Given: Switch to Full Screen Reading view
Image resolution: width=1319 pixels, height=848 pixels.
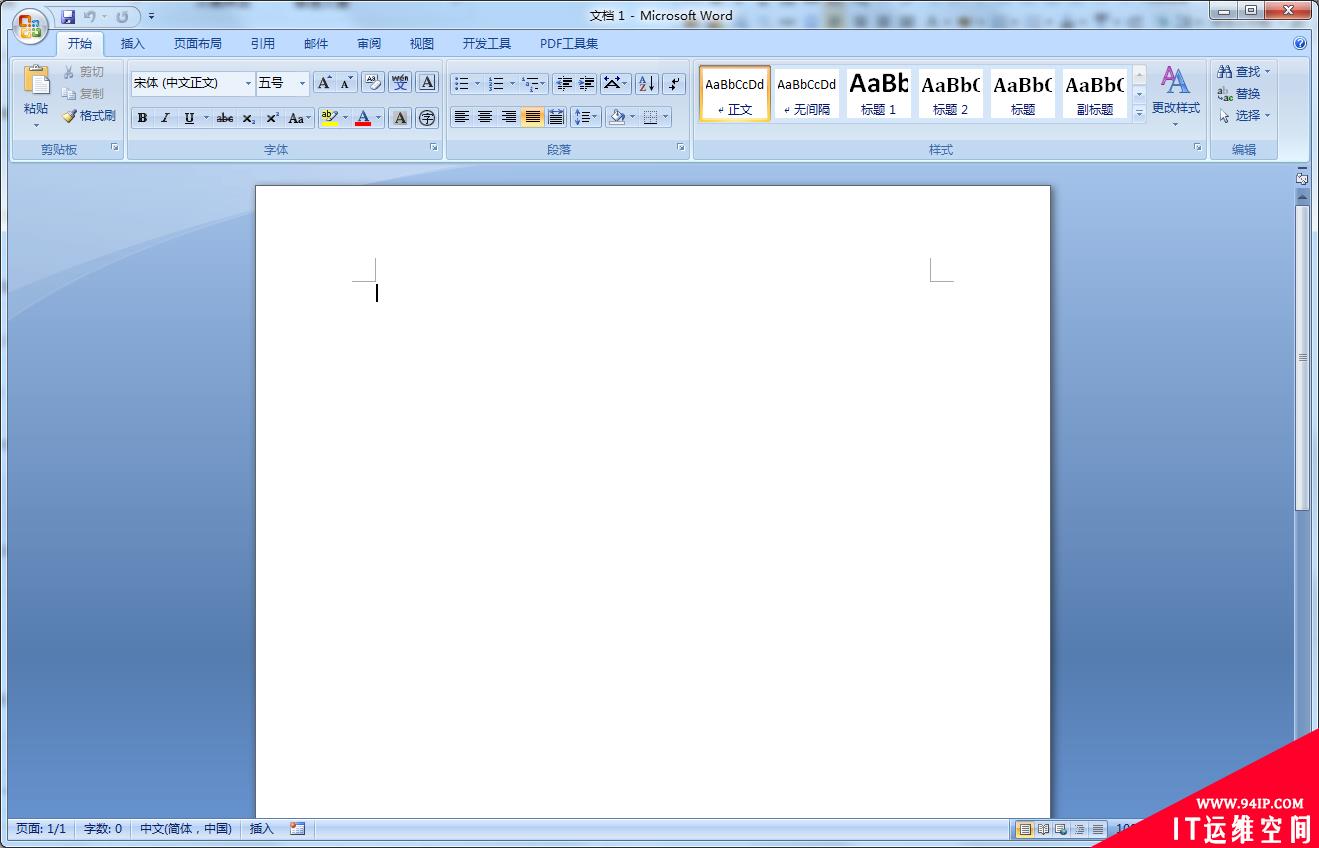Looking at the screenshot, I should pyautogui.click(x=1043, y=829).
